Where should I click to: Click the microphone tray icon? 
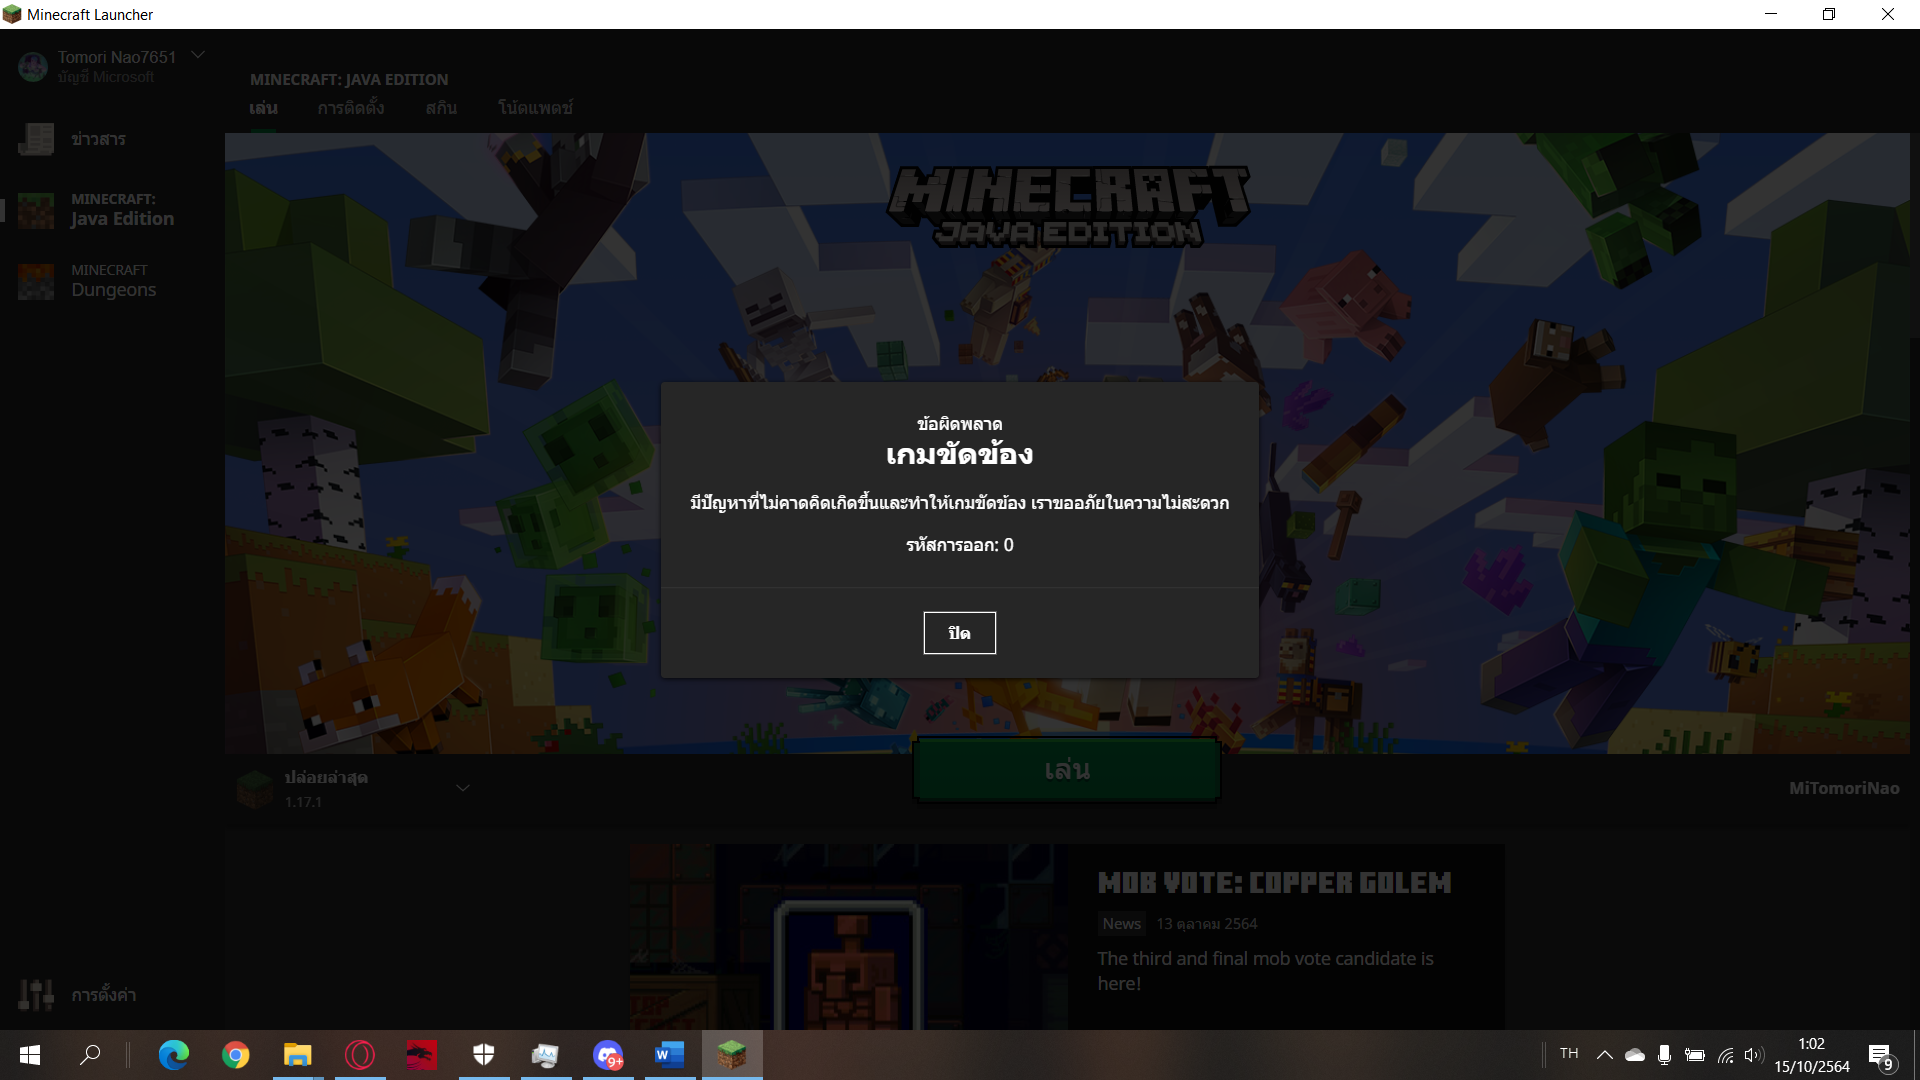point(1664,1055)
